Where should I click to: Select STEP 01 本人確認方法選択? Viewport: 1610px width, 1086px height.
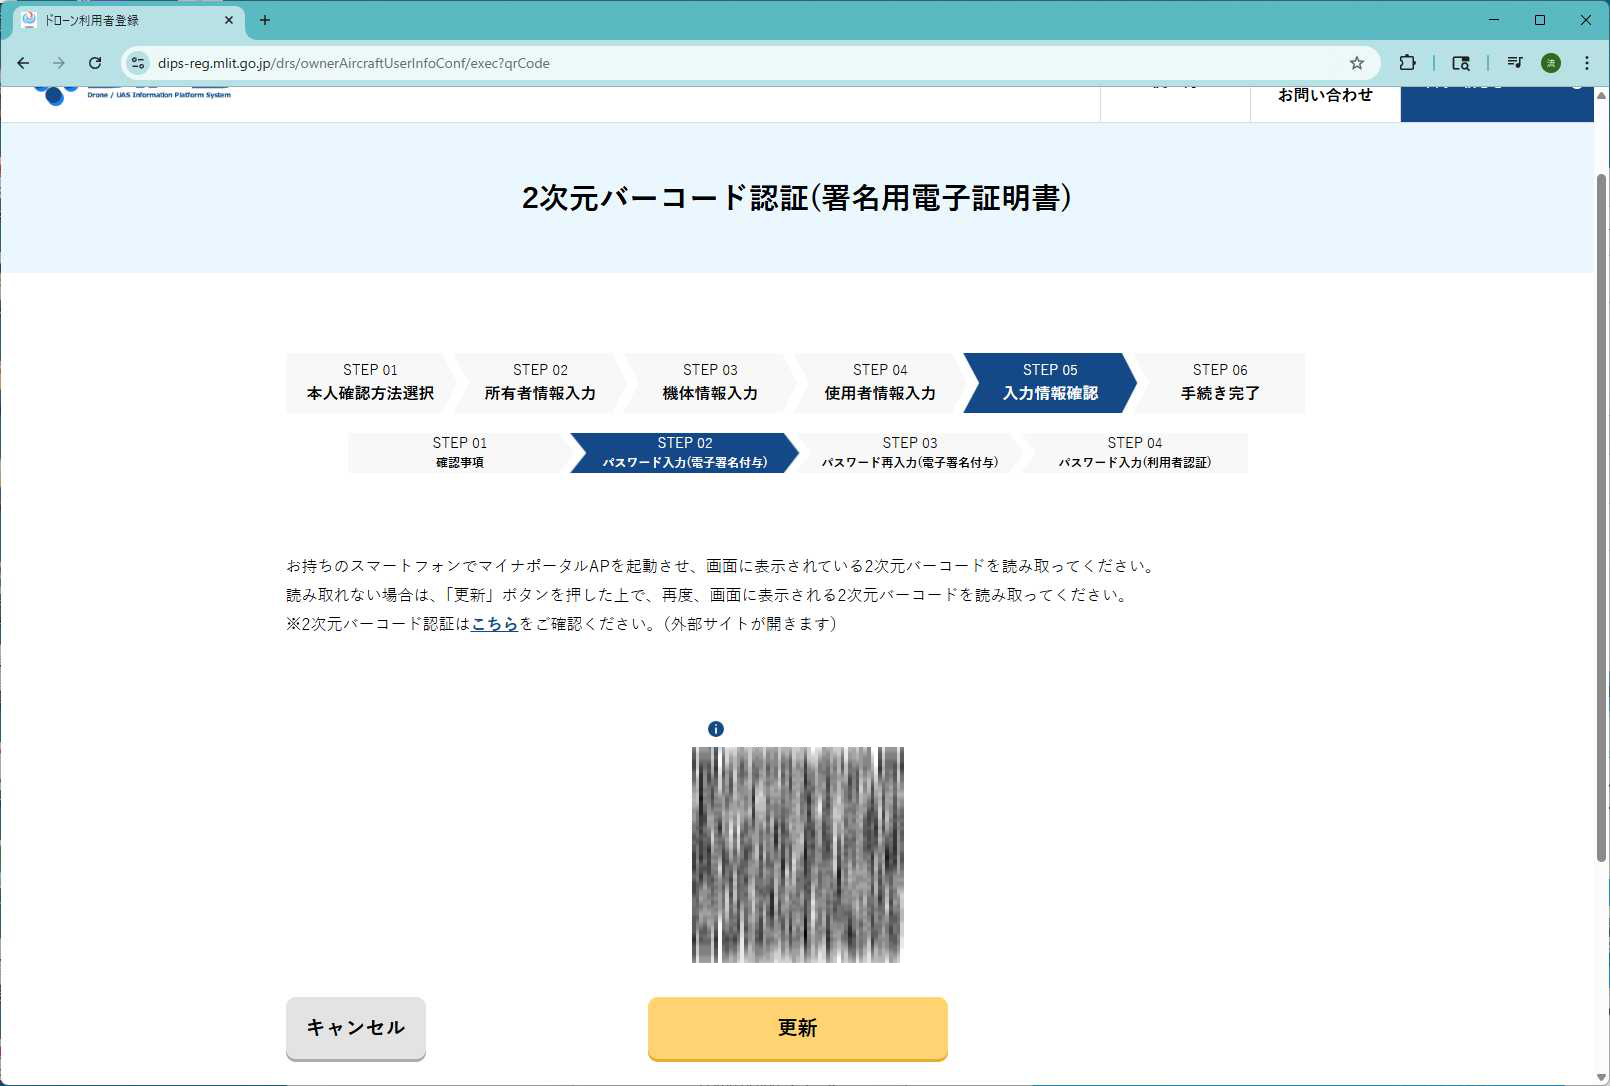point(371,383)
